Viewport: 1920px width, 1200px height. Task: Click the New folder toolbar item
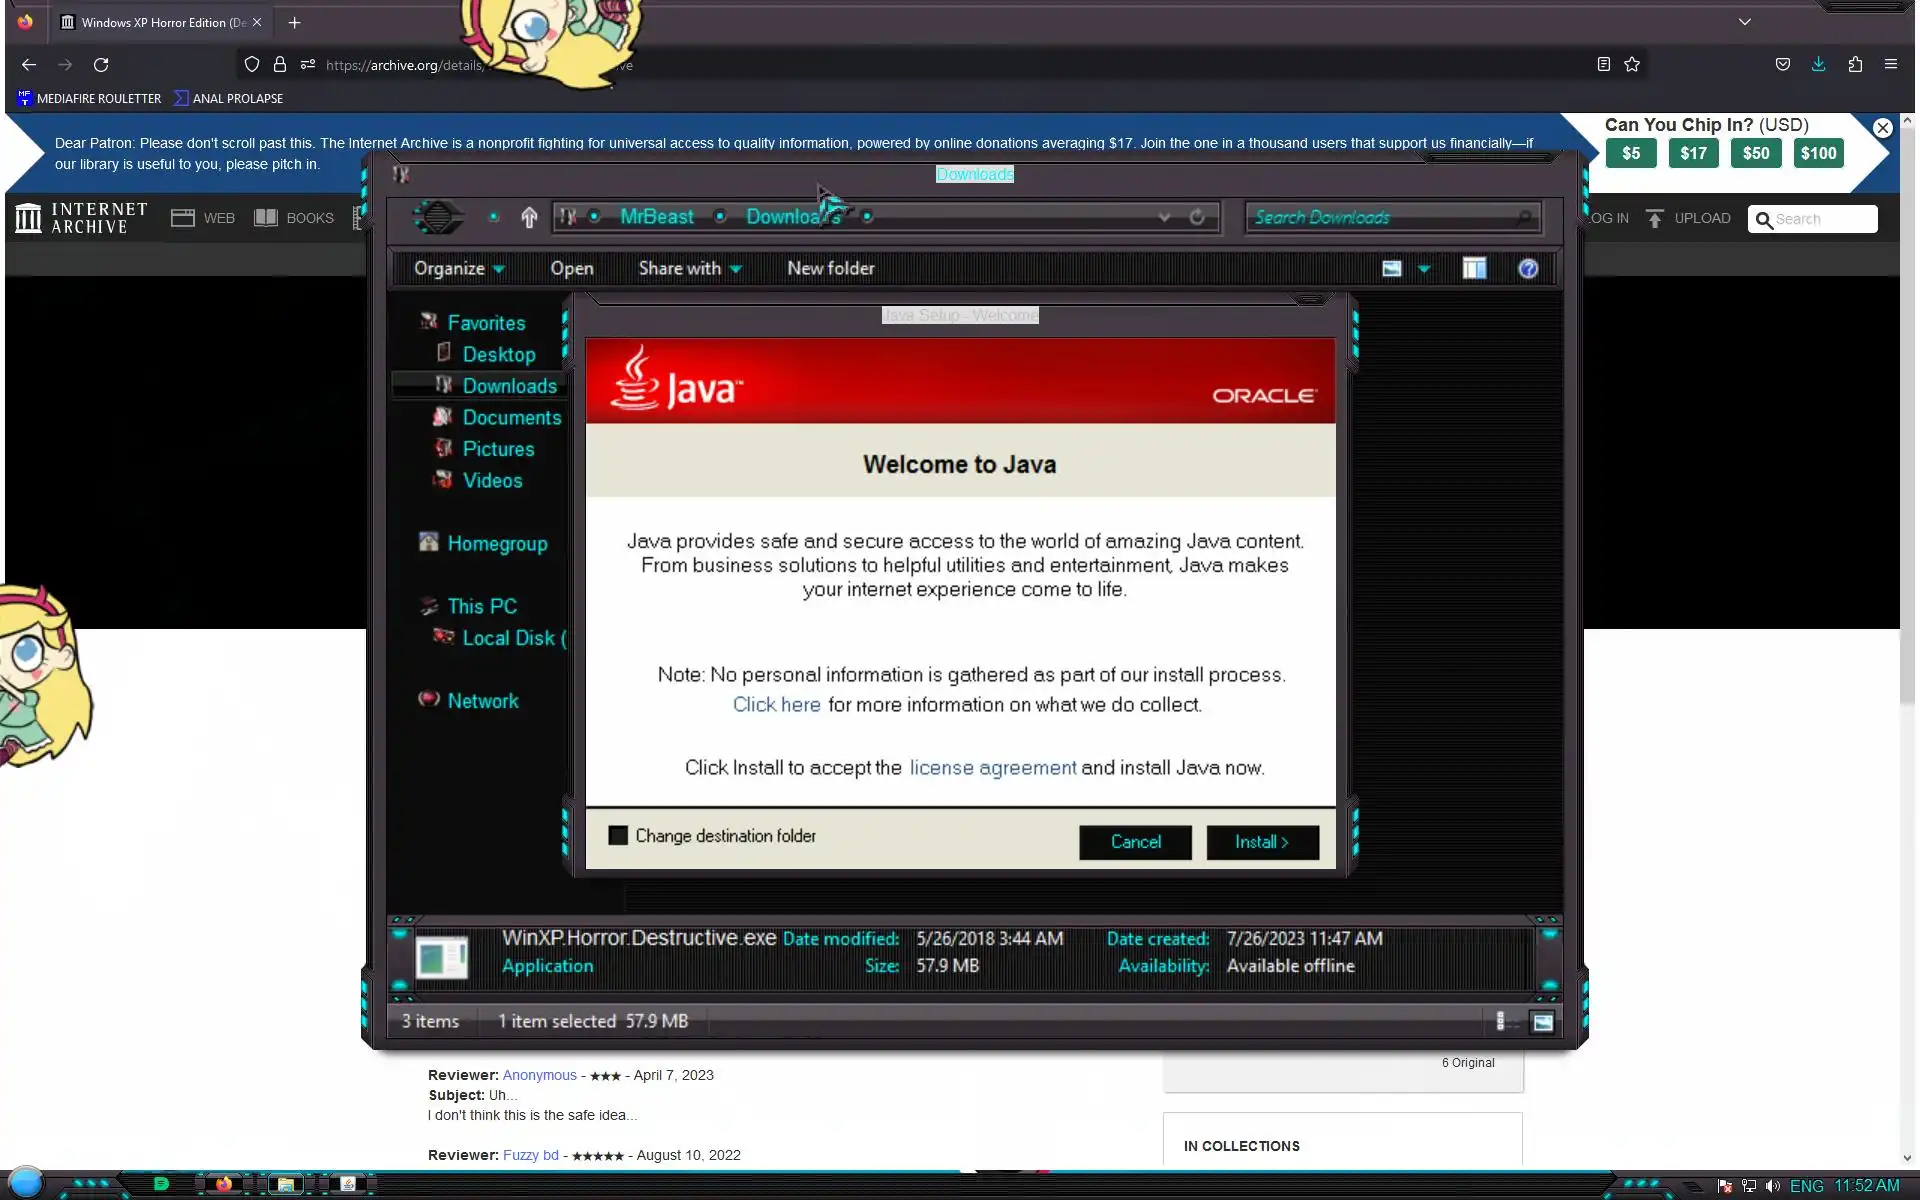[830, 268]
